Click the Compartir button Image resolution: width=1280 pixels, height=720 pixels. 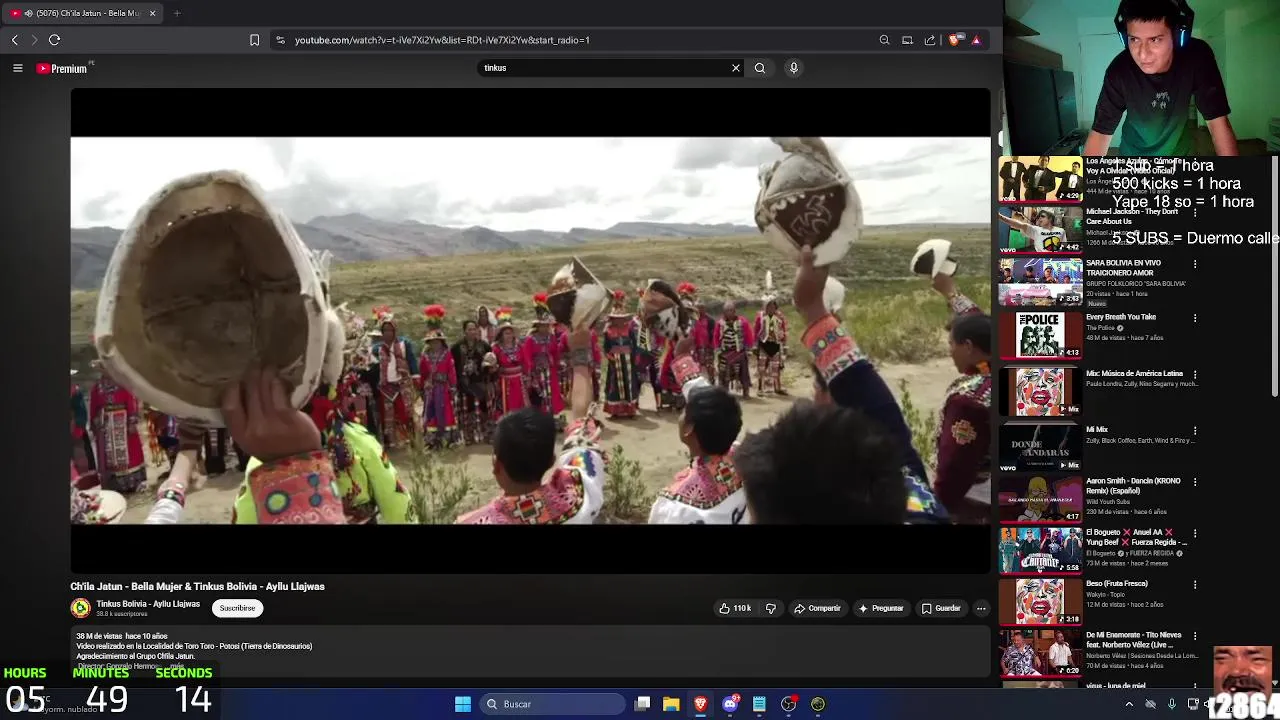point(817,608)
